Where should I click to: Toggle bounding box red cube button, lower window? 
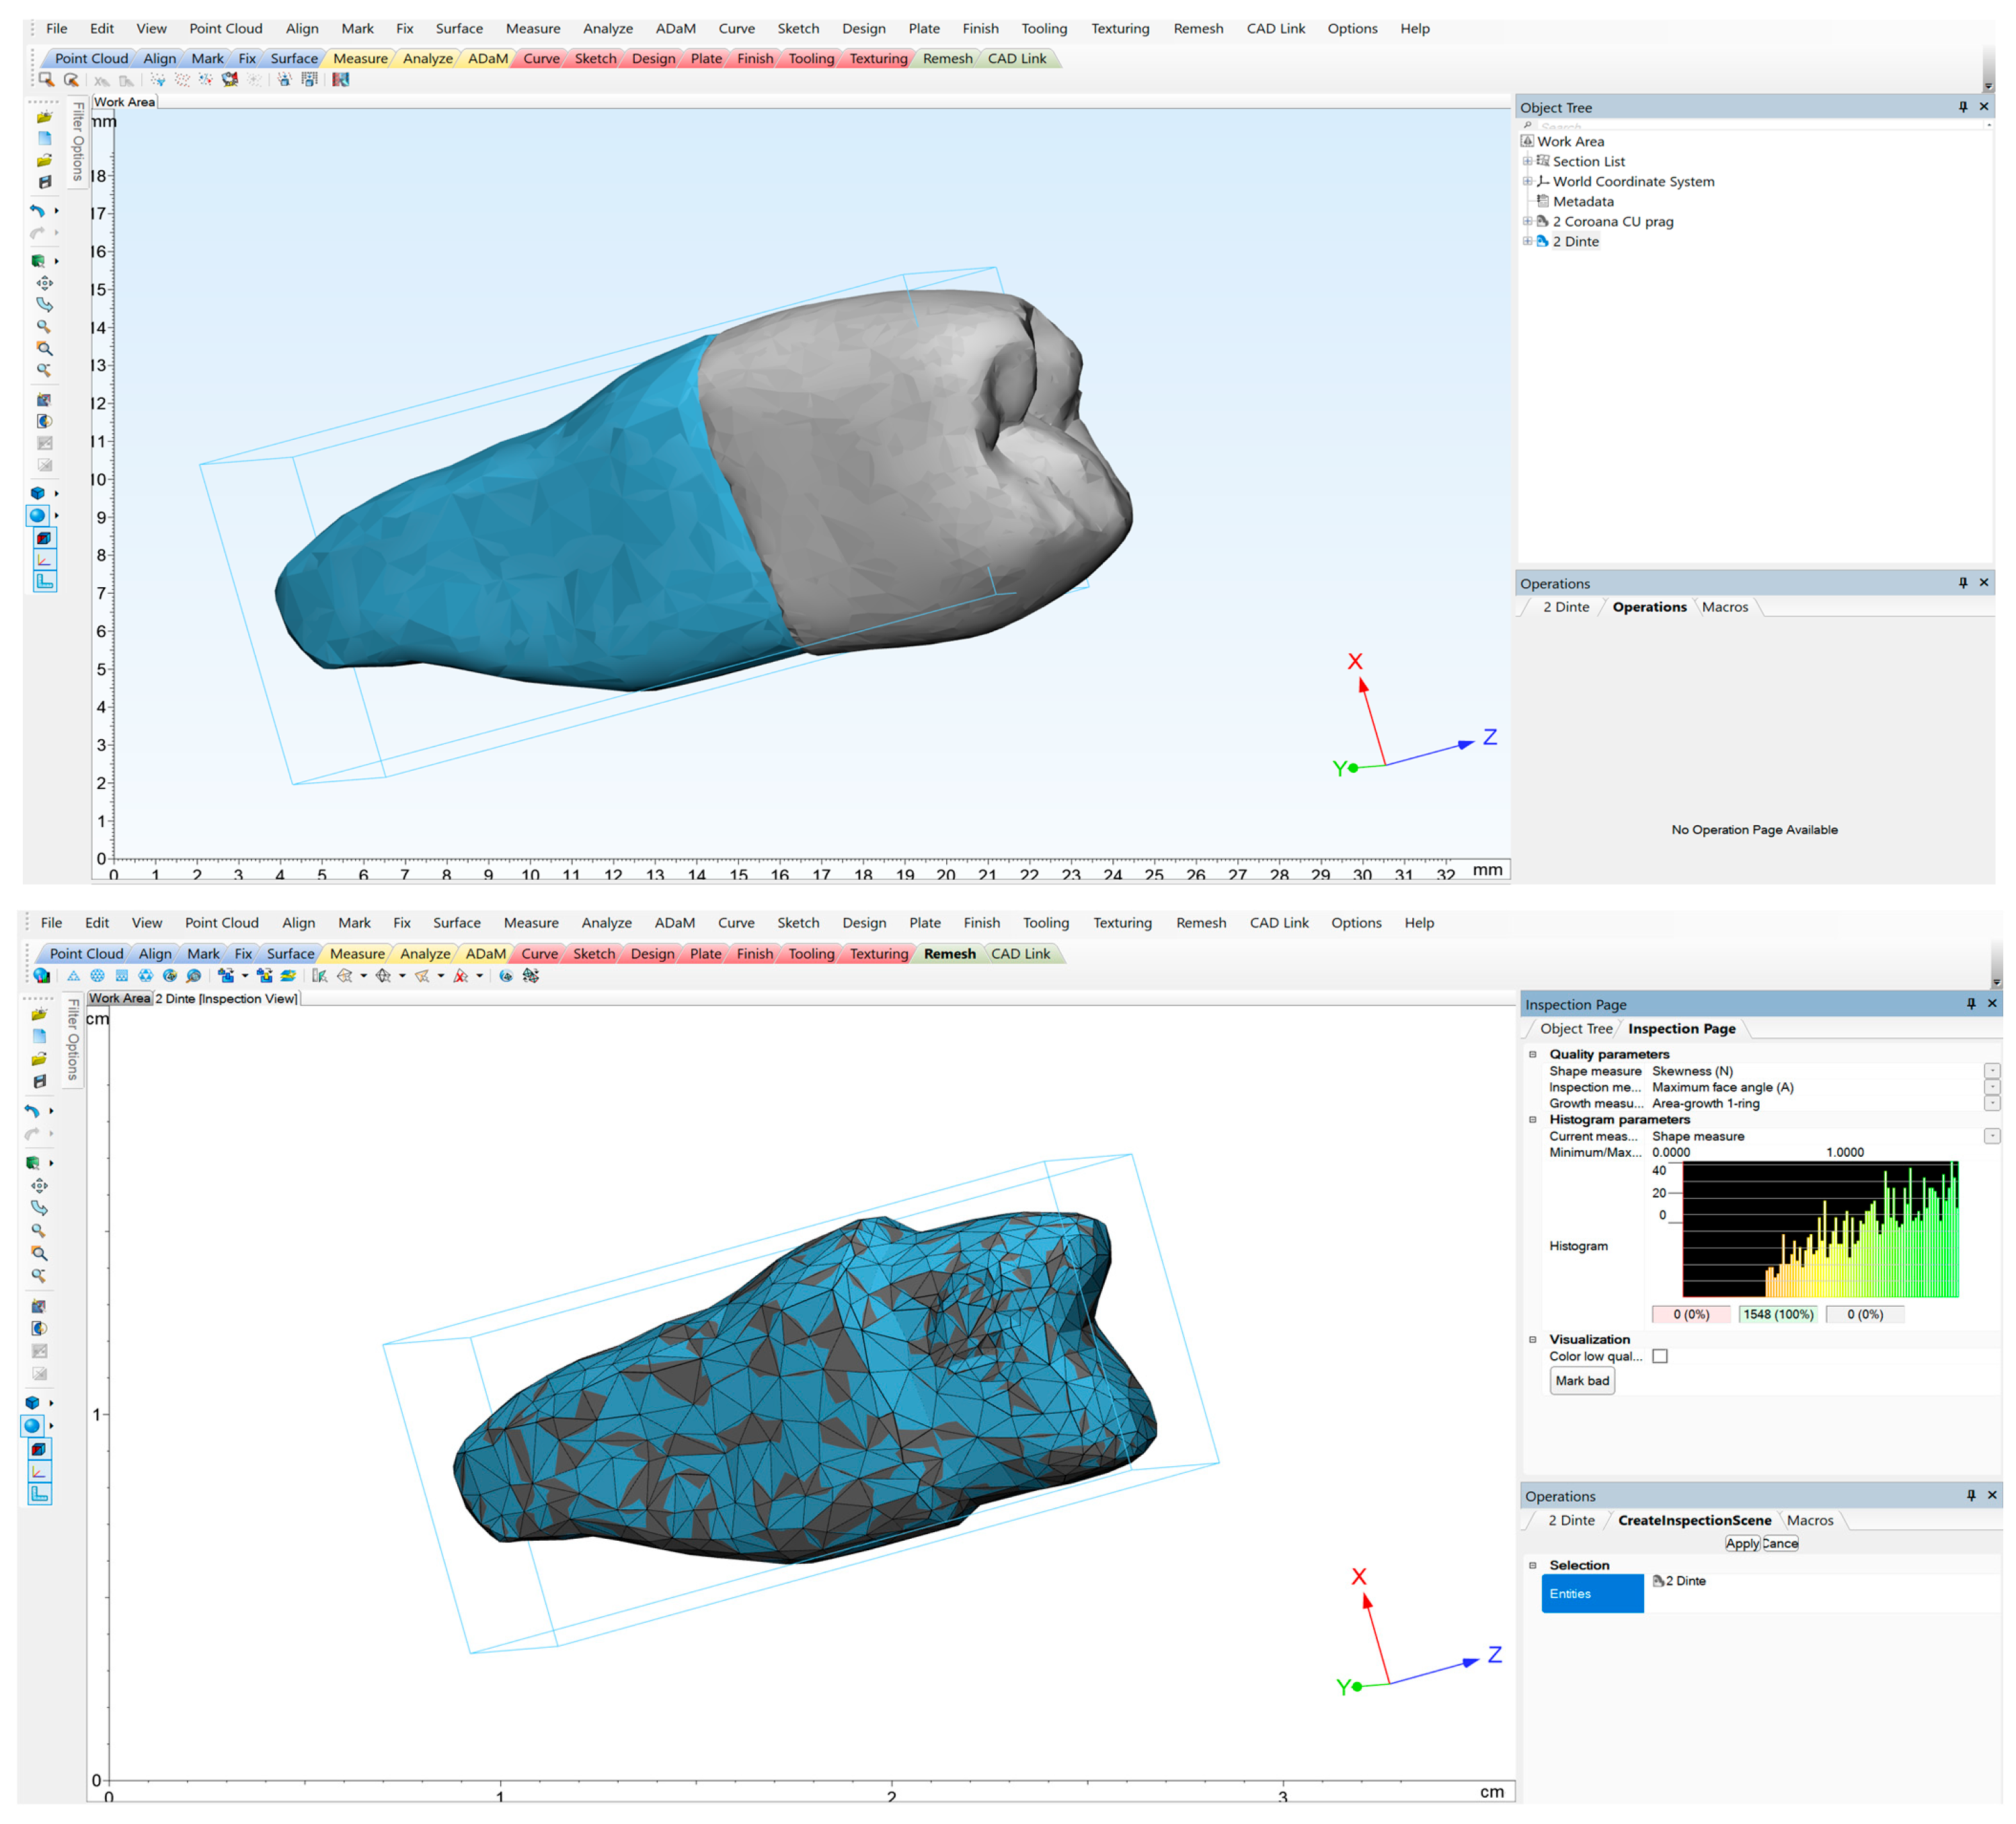[x=39, y=1450]
